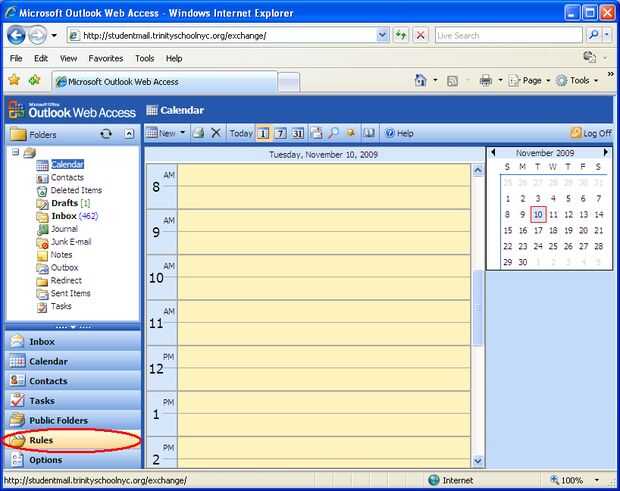
Task: Select Deleted Items in folder tree
Action: tap(76, 191)
